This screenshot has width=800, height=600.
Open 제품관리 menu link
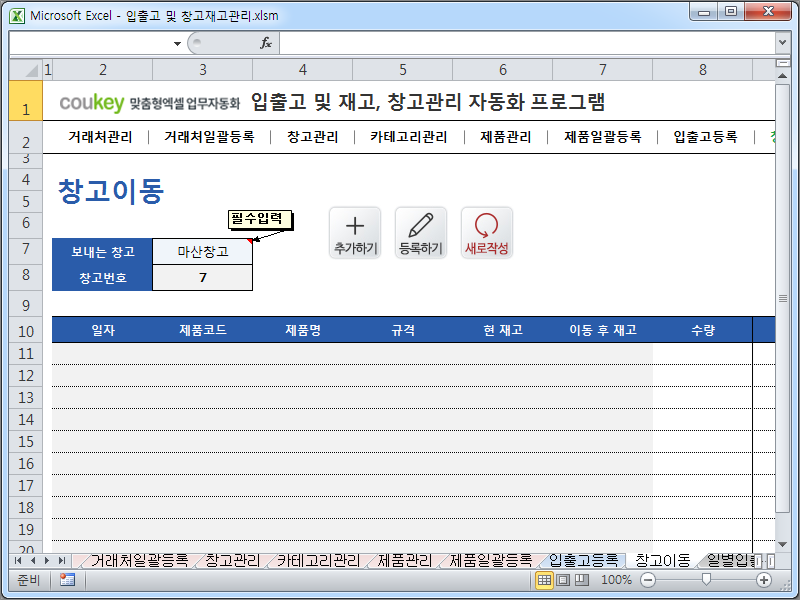[506, 137]
